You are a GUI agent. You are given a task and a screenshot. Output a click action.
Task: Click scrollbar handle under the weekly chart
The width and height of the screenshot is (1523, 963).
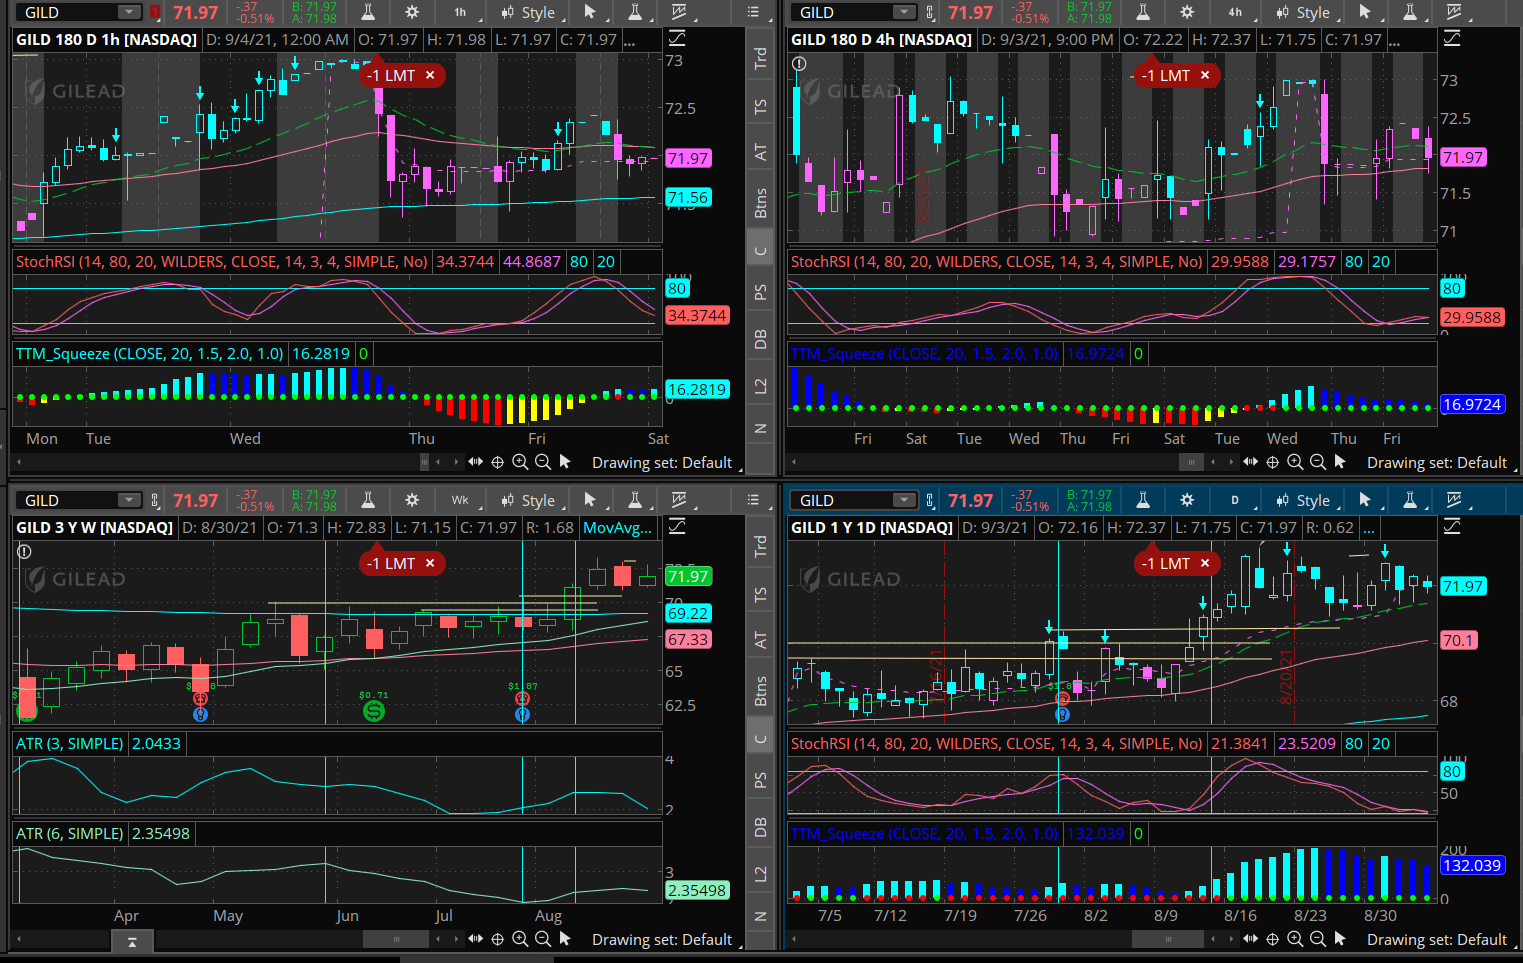397,939
